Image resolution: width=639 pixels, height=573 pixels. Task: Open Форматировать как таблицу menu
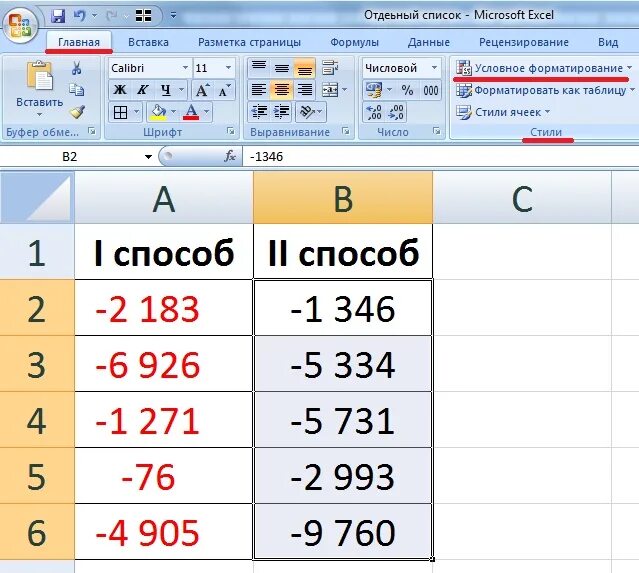click(545, 90)
